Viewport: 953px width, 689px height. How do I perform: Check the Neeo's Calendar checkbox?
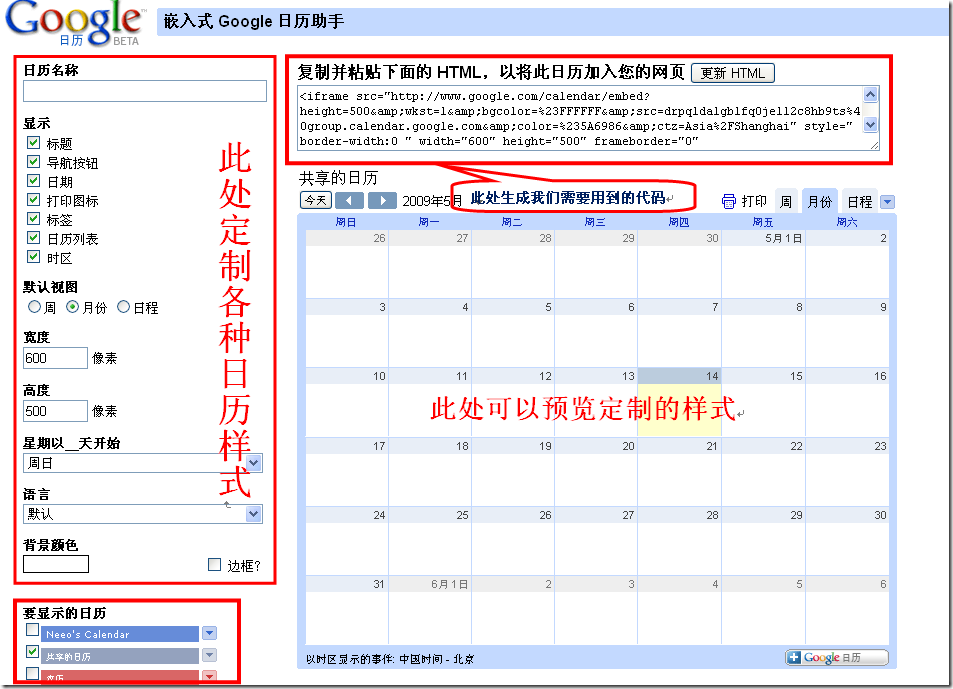coord(33,629)
